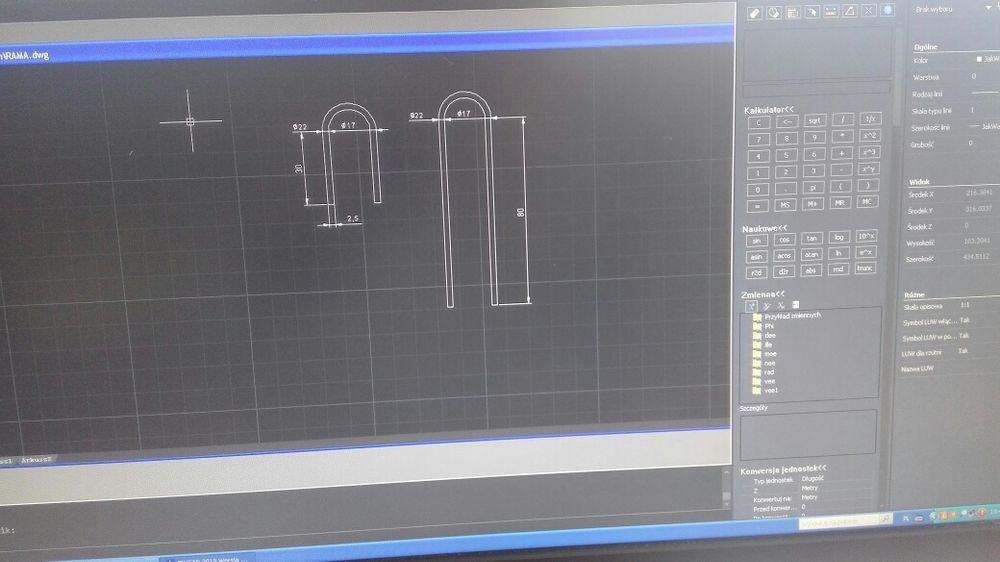Screen dimensions: 1000x562
Task: Click the angle measurement triangle icon
Action: 849,11
